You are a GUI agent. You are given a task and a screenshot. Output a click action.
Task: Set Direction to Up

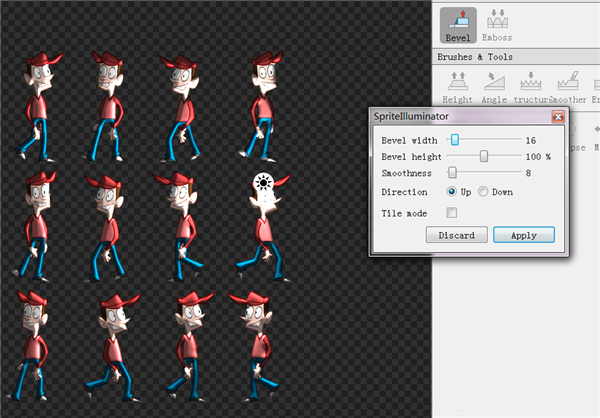pos(452,192)
